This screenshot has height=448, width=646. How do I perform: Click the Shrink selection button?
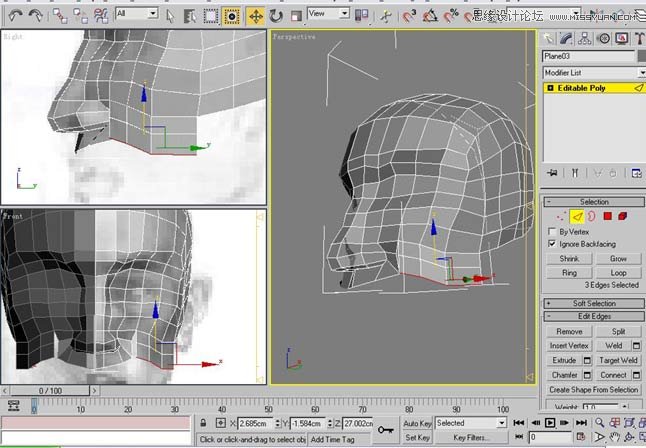point(569,258)
